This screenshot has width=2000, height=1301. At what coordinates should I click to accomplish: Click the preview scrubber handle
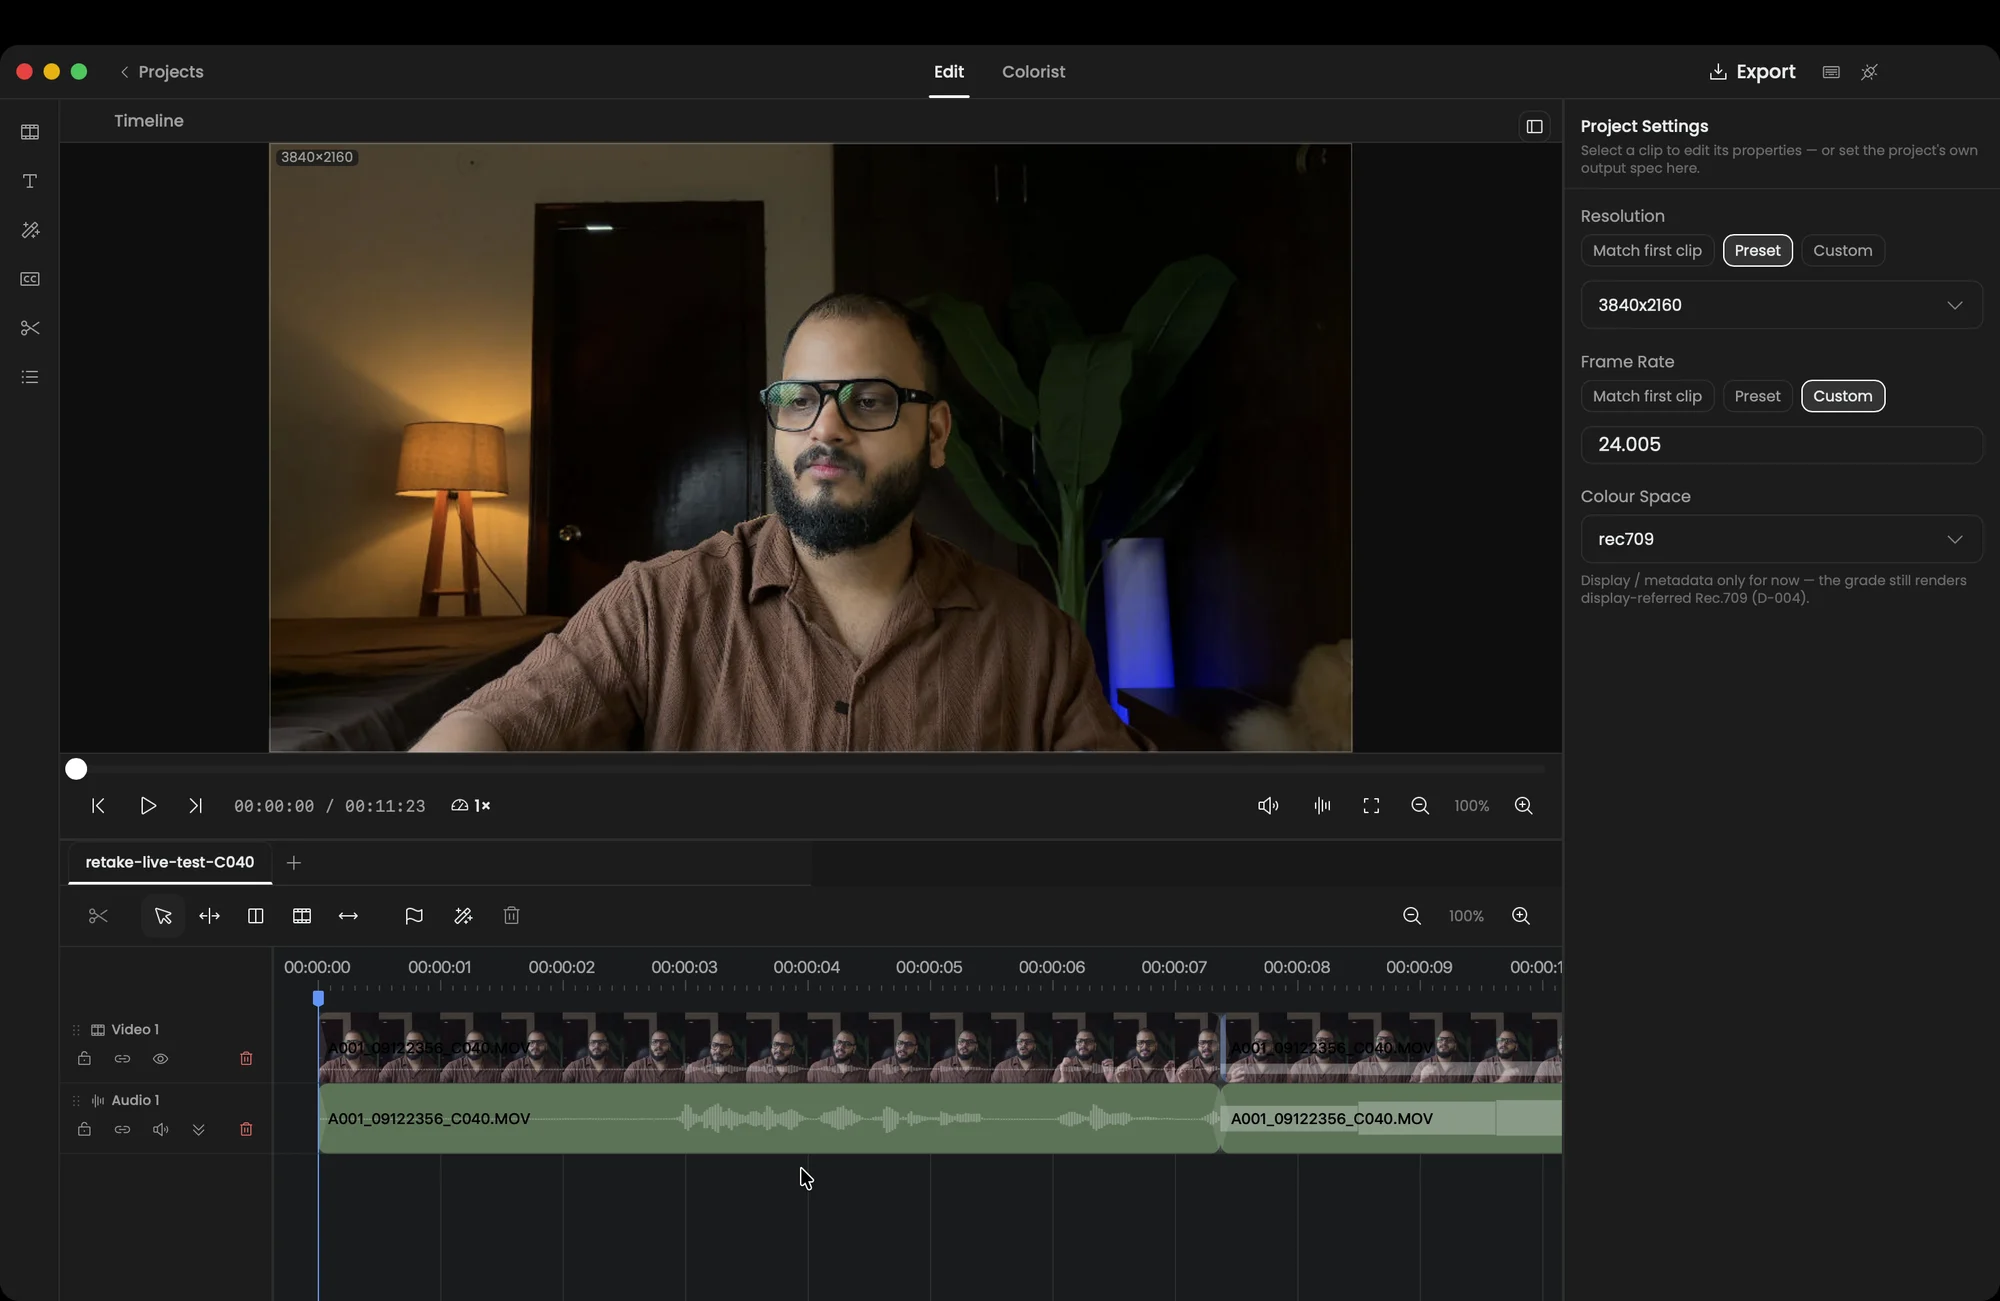tap(76, 769)
